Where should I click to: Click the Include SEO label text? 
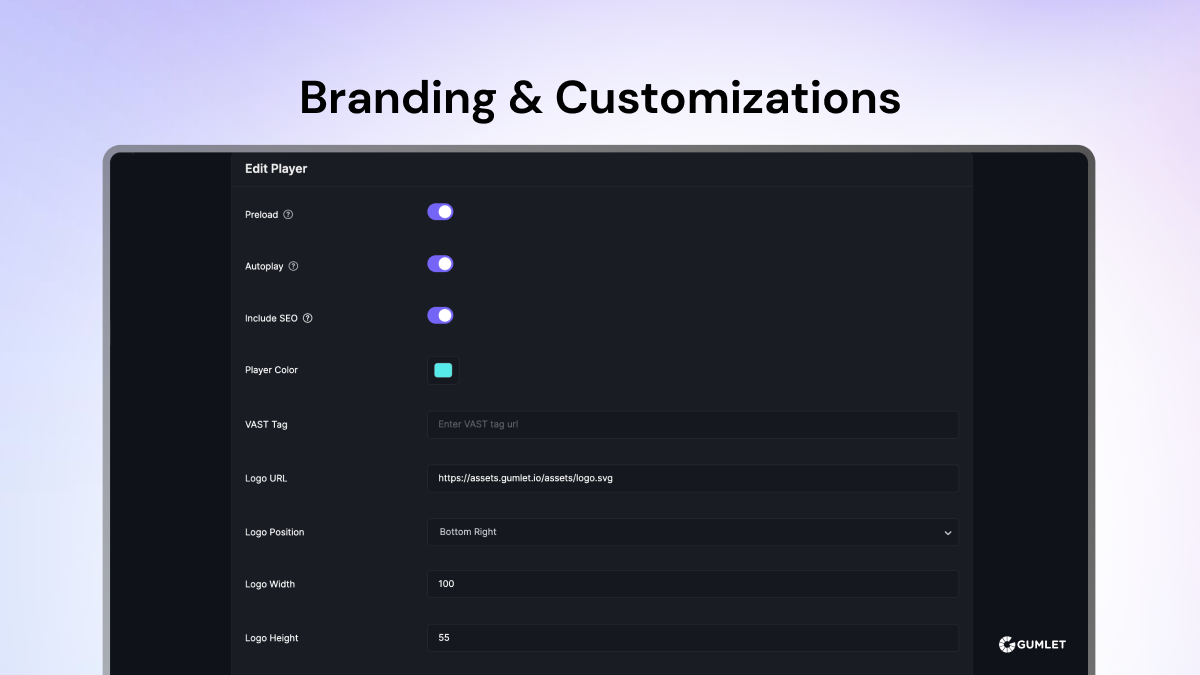click(x=272, y=318)
